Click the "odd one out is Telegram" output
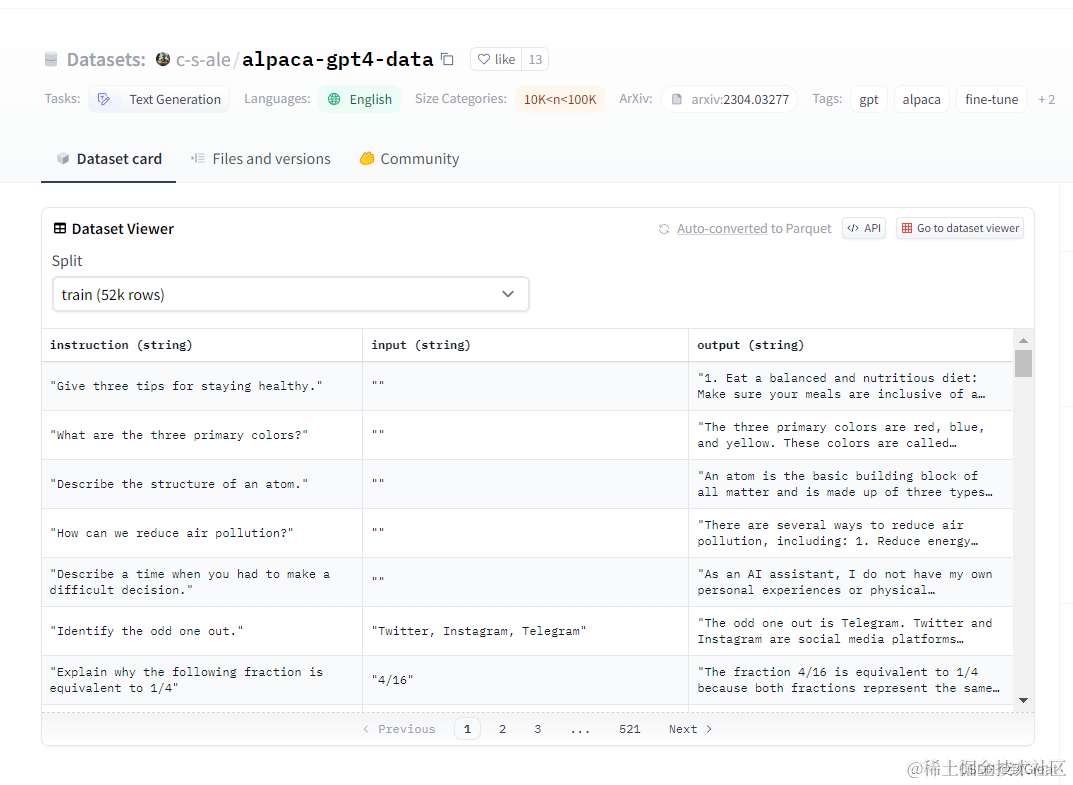The height and width of the screenshot is (785, 1073). click(x=851, y=631)
